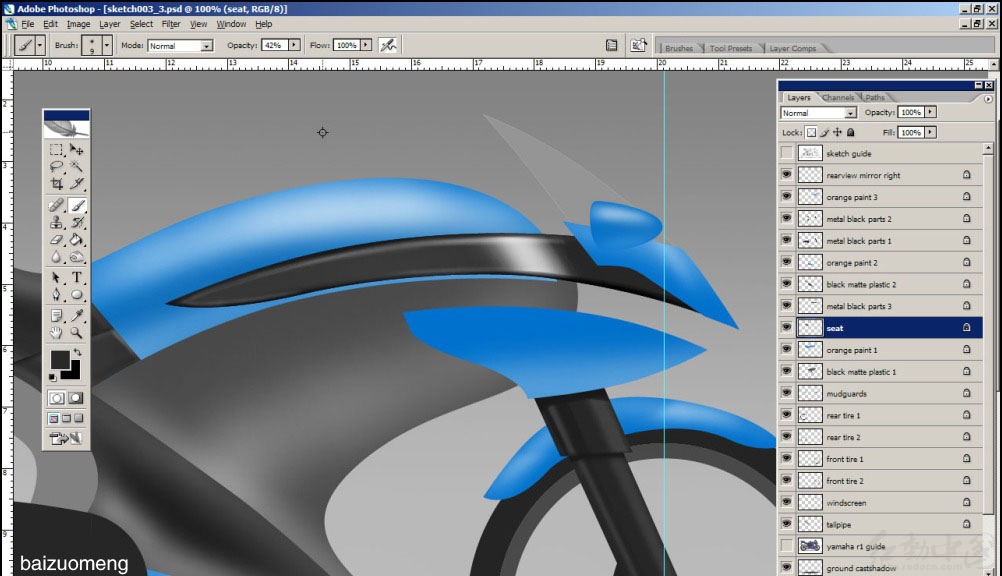Reset to default foreground and background colors

(52, 378)
